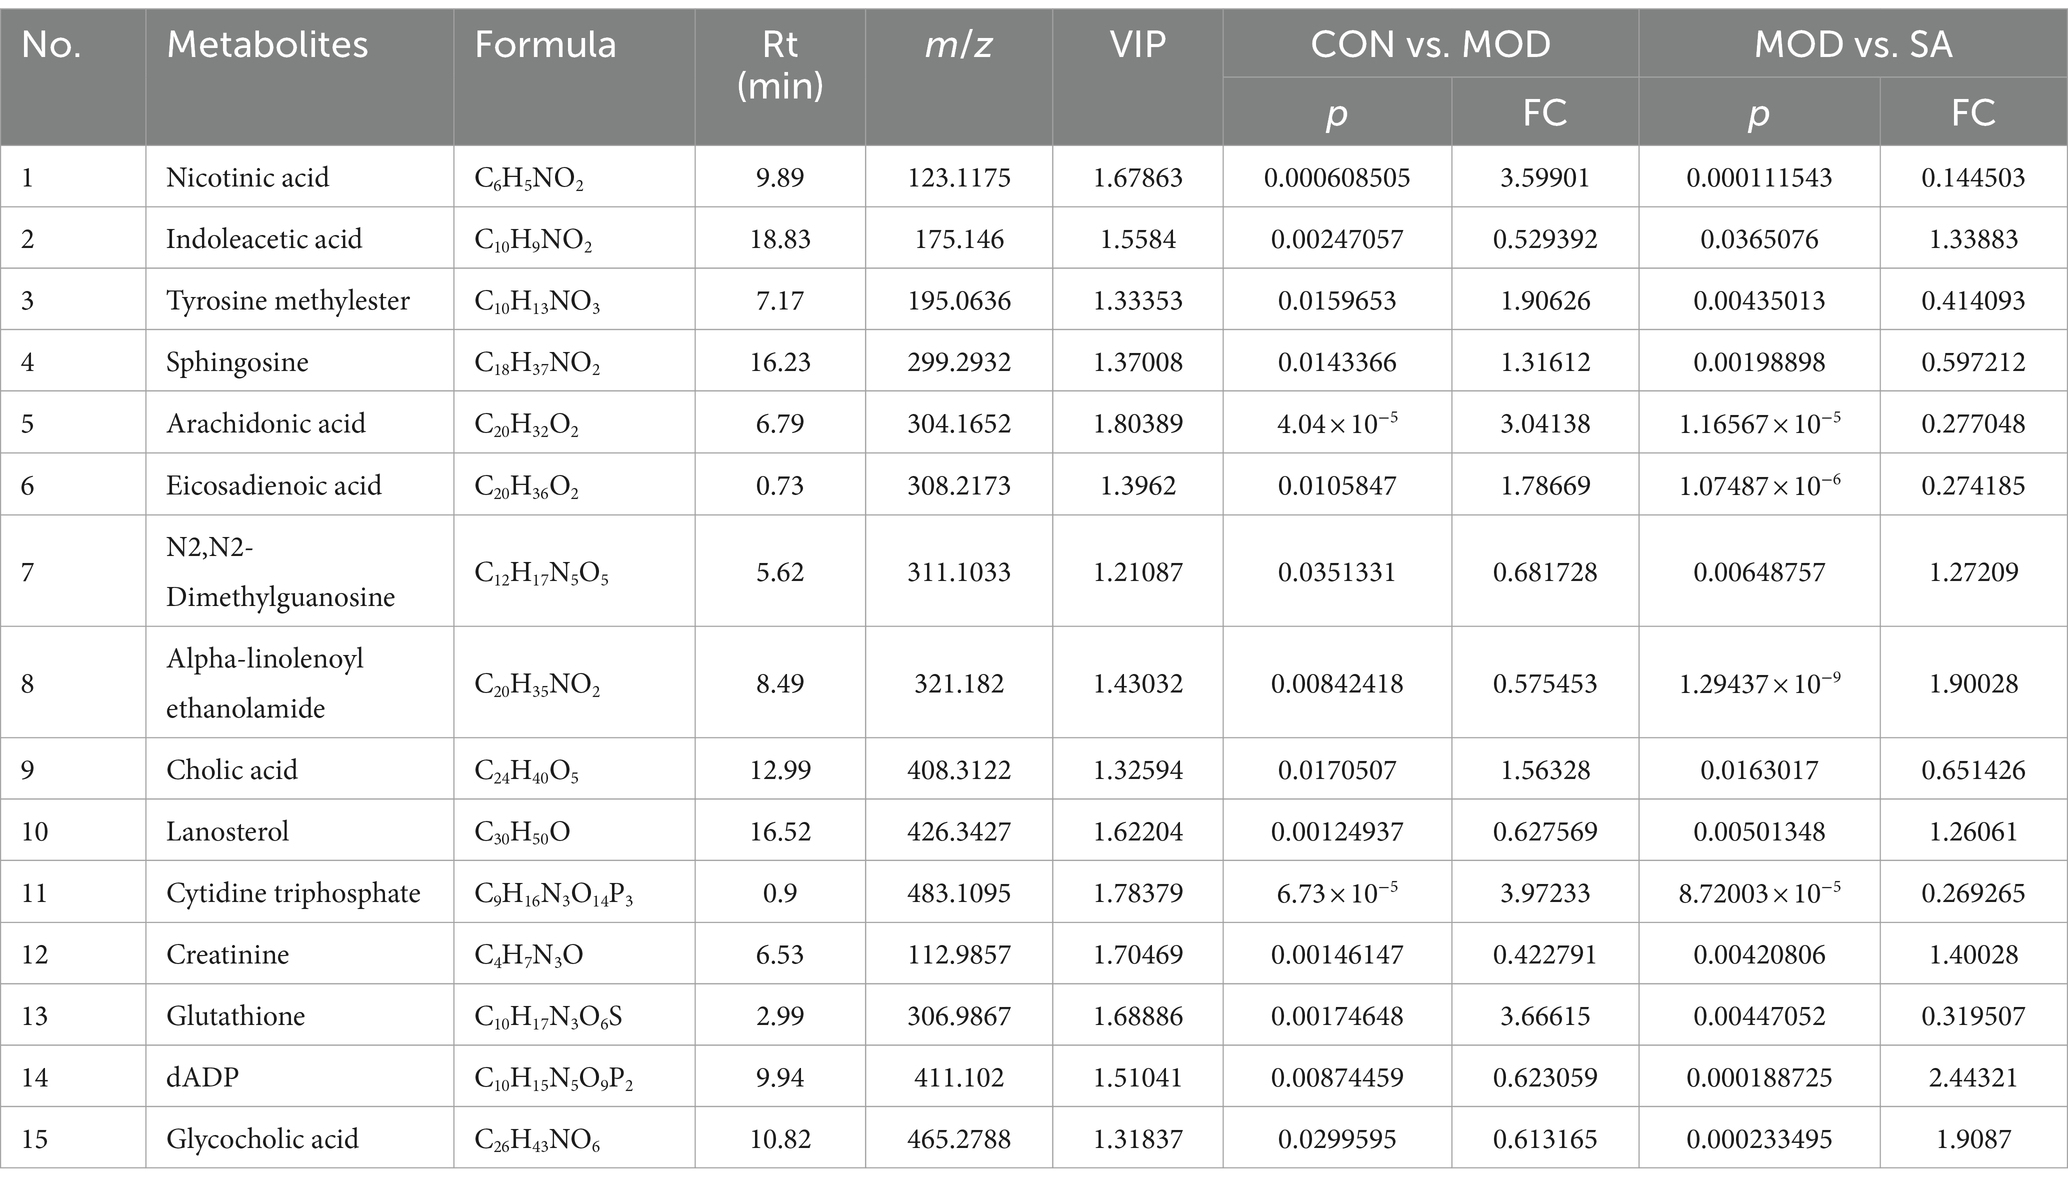The image size is (2068, 1186).
Task: Select the Nicotinic acid cell
Action: [247, 178]
